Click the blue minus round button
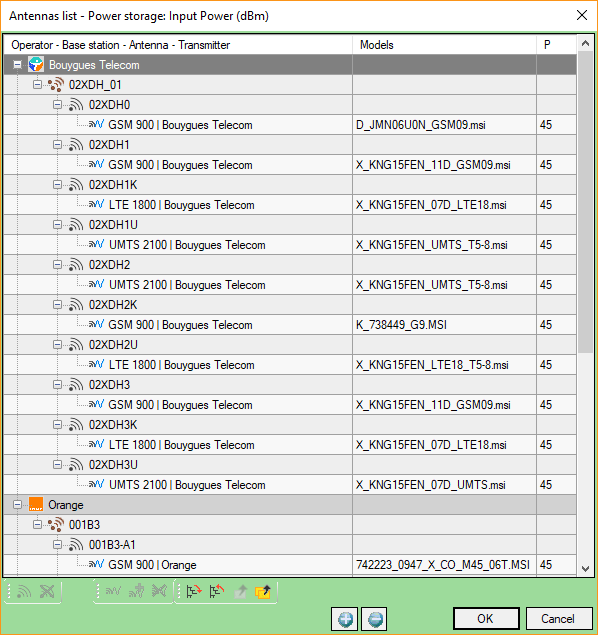598x635 pixels. [x=375, y=619]
